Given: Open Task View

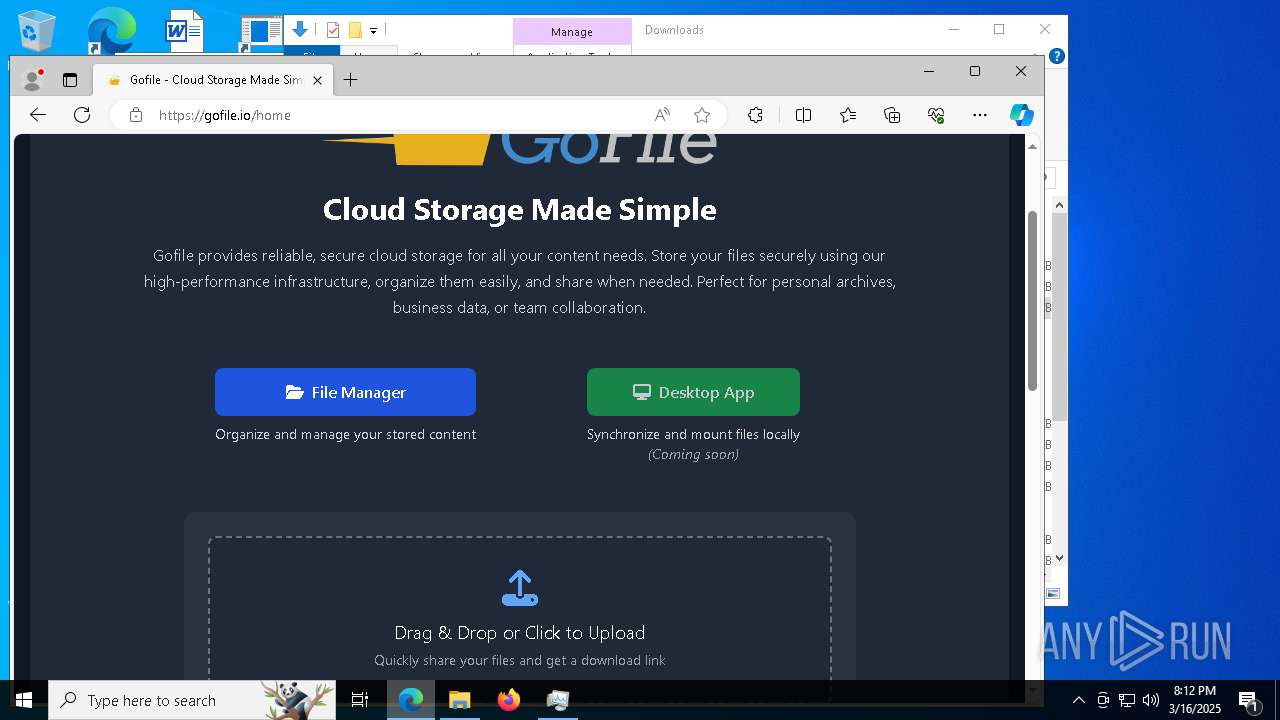Looking at the screenshot, I should [360, 700].
